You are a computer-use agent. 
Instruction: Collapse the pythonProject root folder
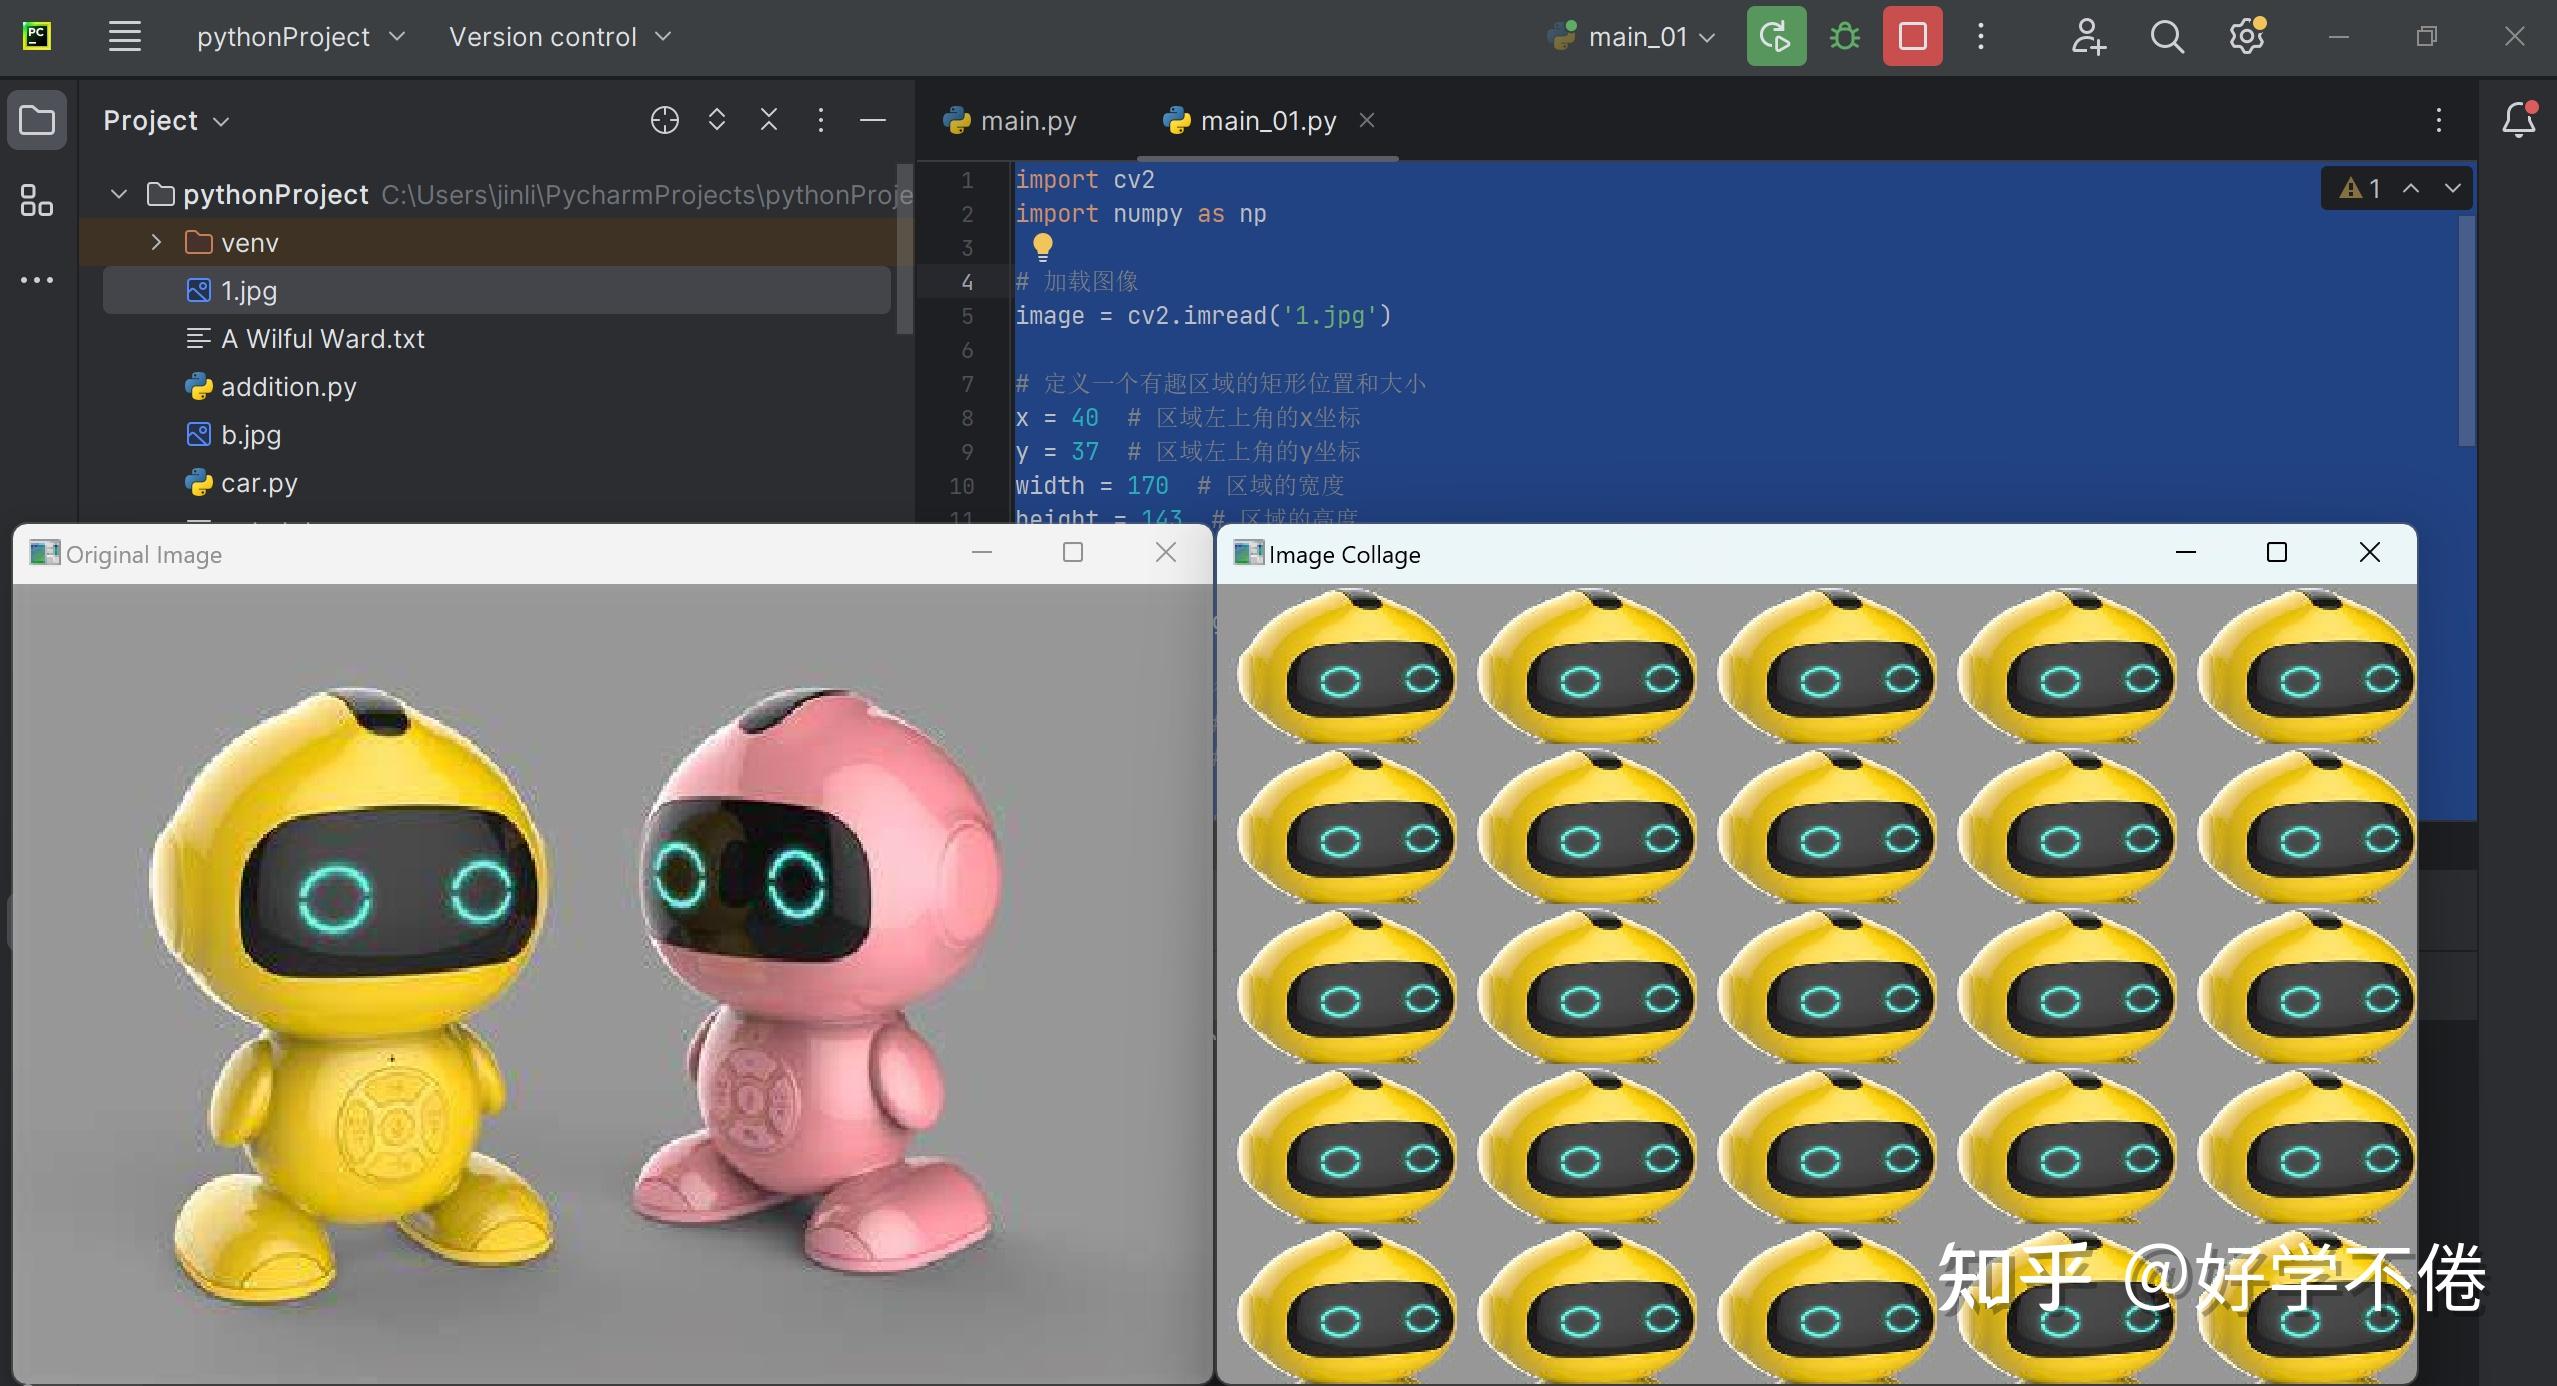coord(118,194)
